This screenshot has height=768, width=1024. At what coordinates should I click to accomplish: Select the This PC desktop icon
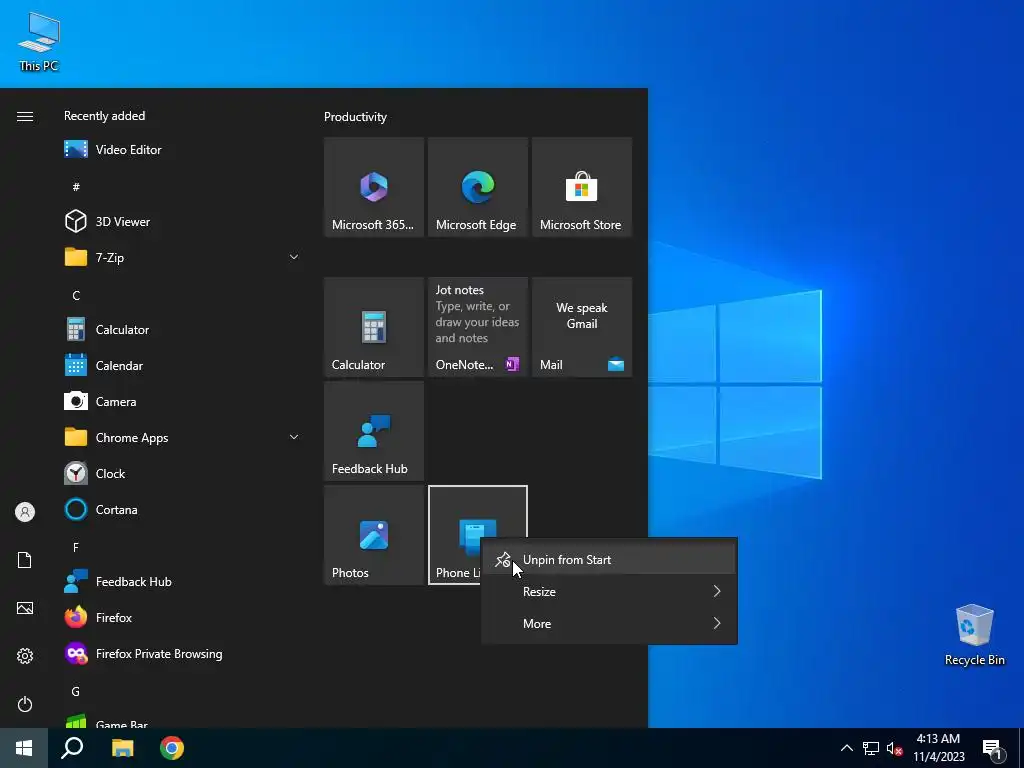click(39, 42)
